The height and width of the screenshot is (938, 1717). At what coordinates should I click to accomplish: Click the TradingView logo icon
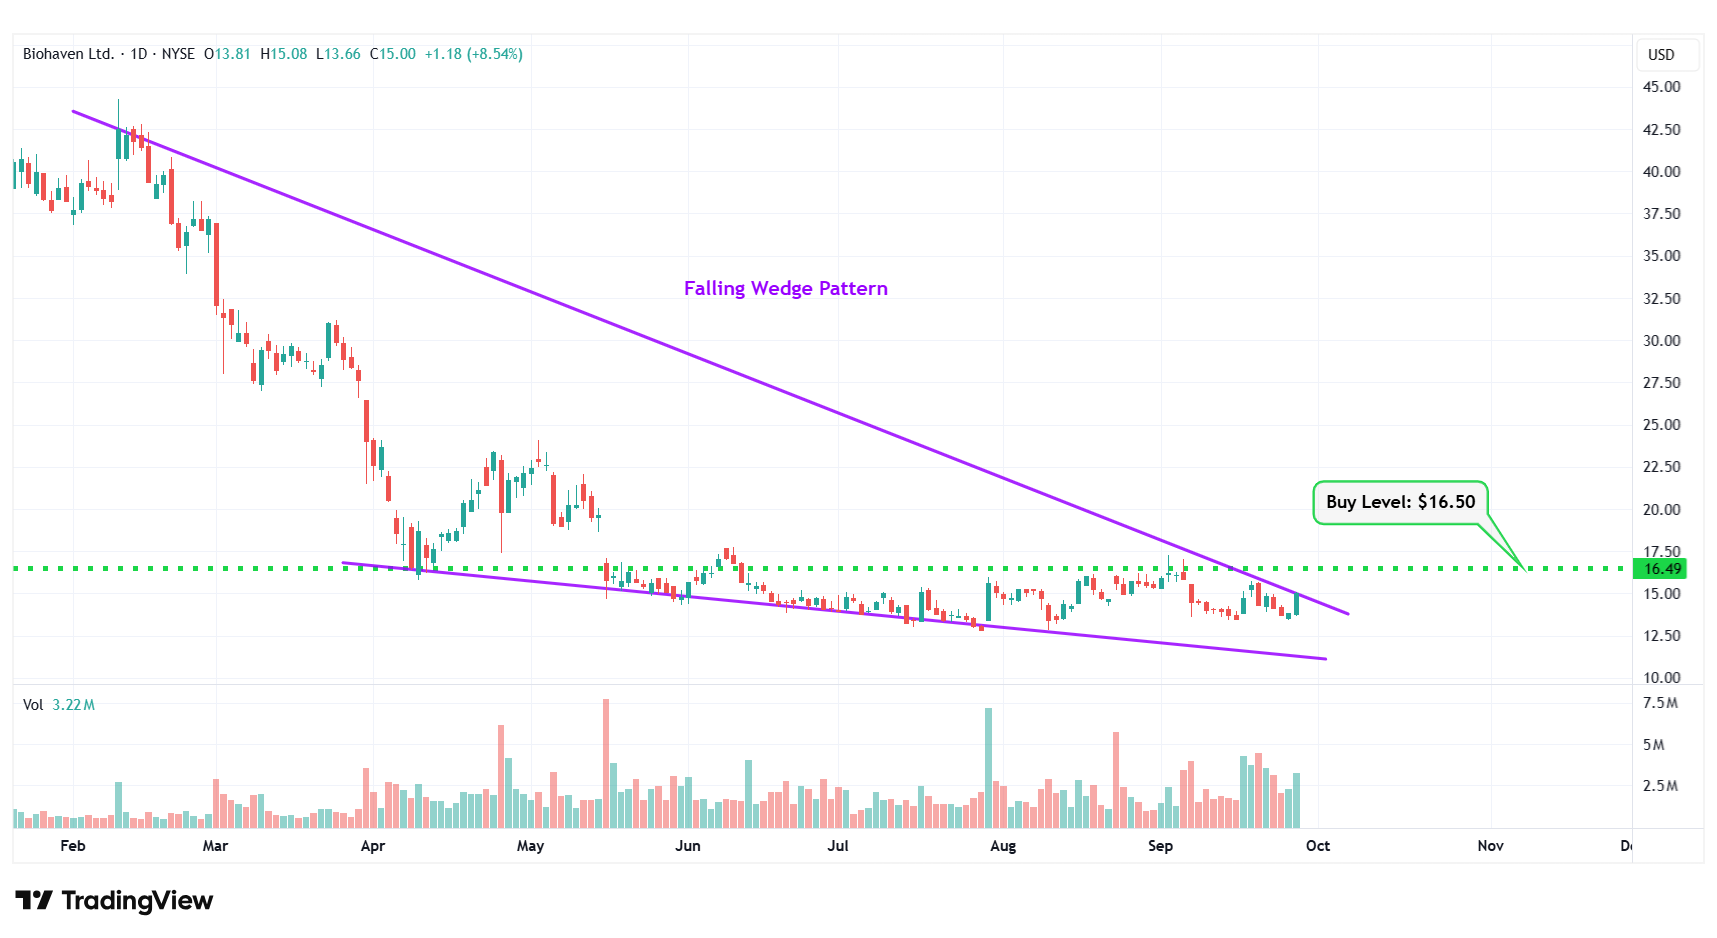point(34,901)
